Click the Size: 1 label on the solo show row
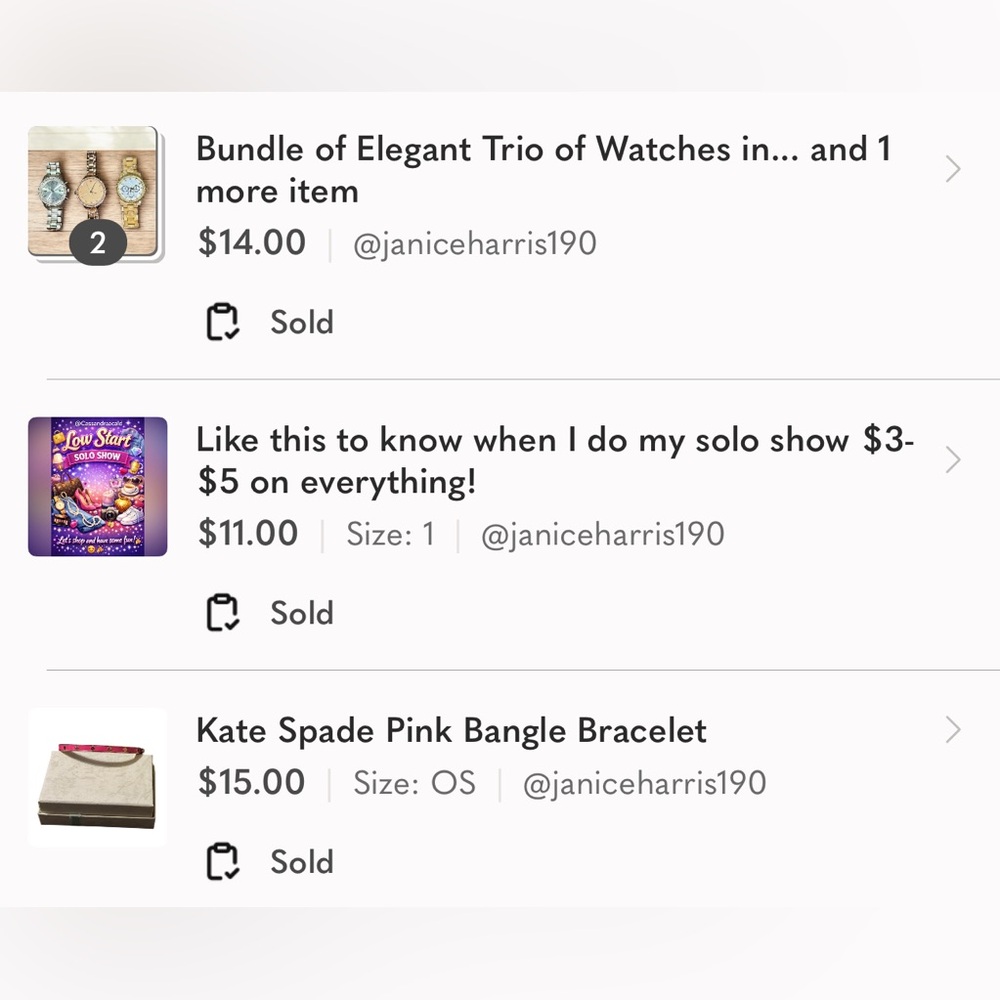 390,534
